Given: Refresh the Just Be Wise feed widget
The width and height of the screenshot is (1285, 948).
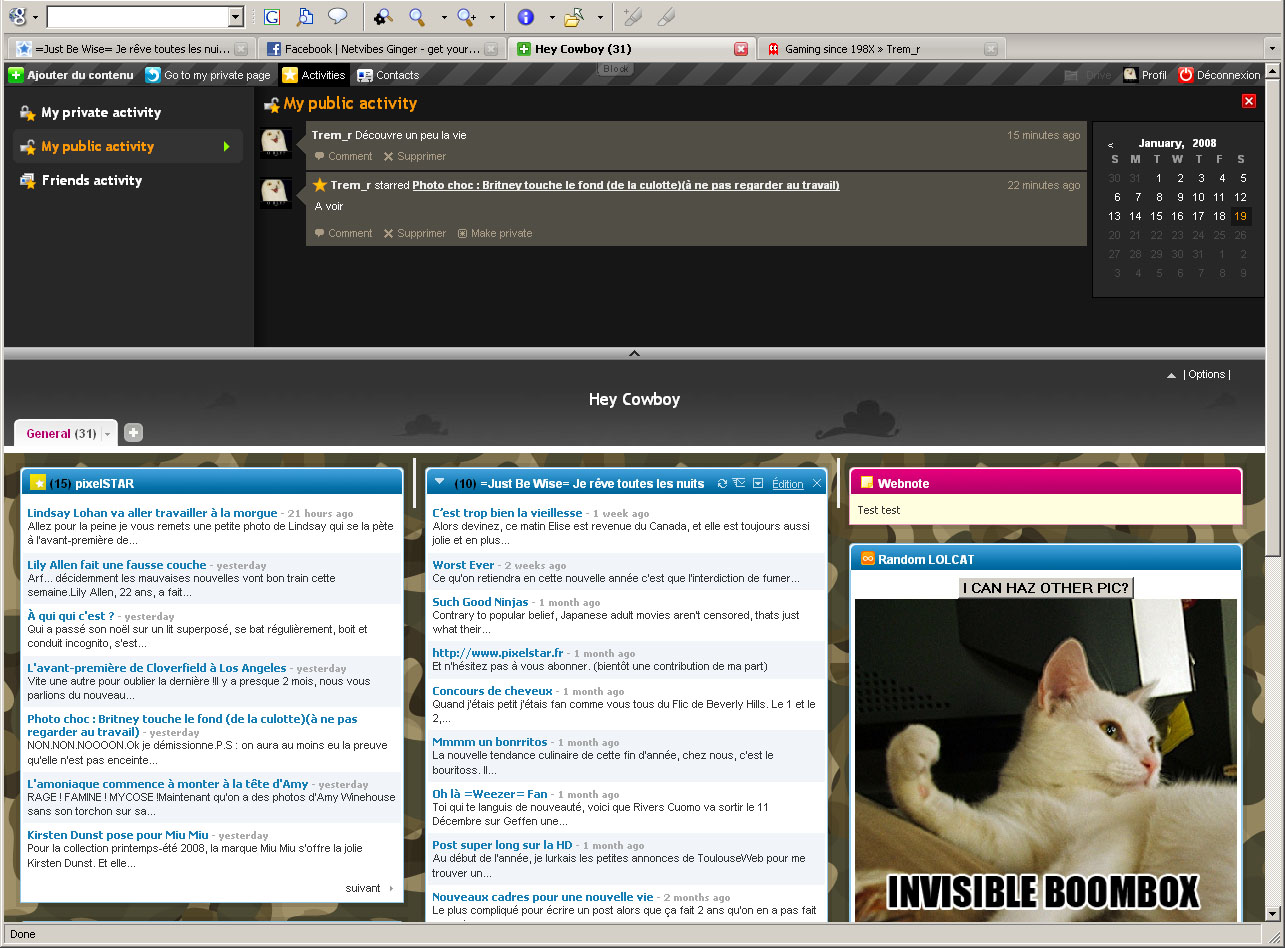Looking at the screenshot, I should pos(722,484).
